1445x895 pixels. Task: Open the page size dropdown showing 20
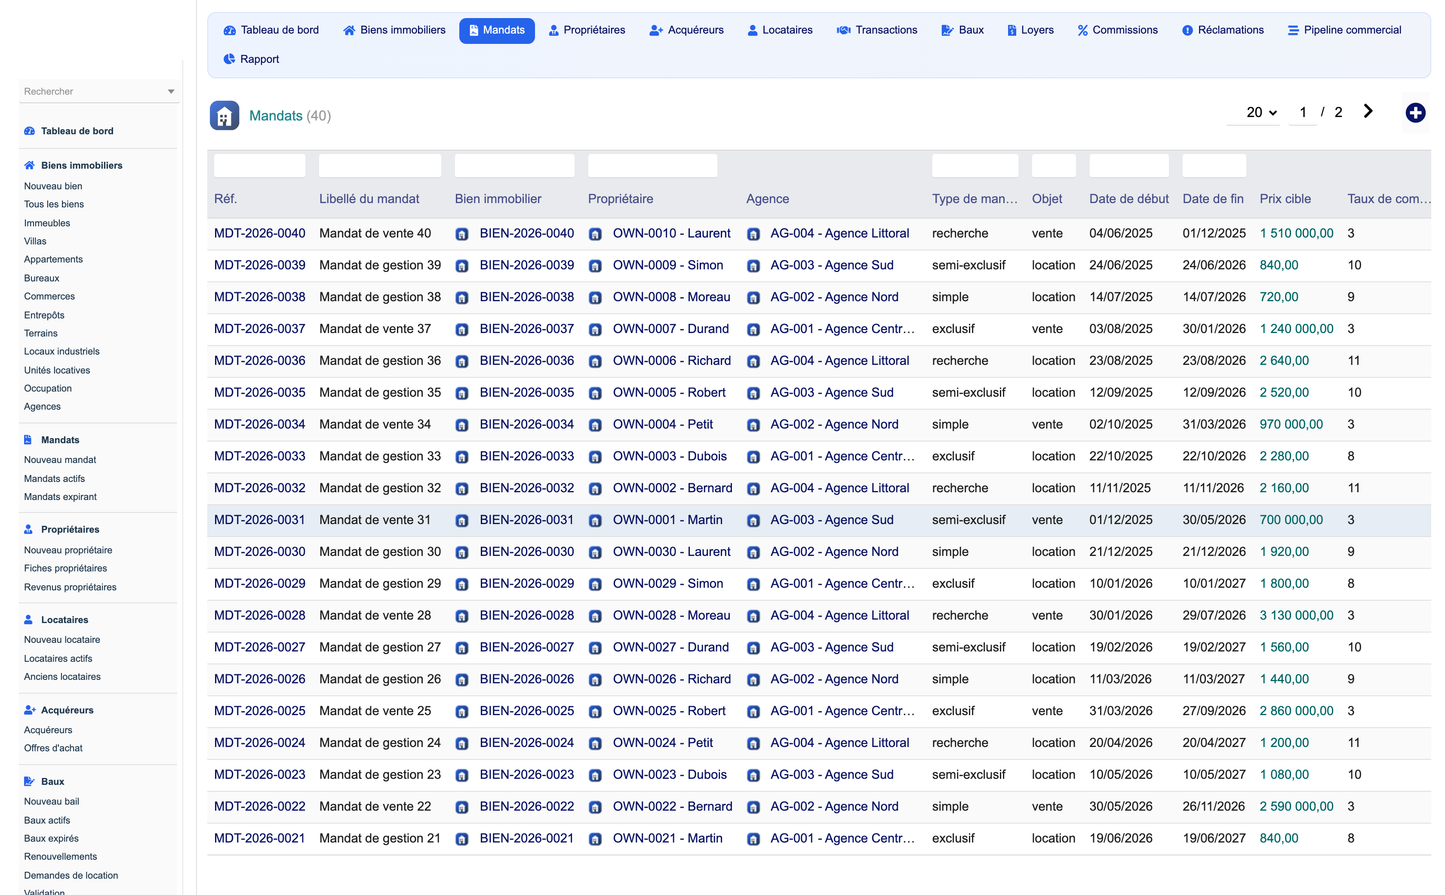(x=1261, y=112)
